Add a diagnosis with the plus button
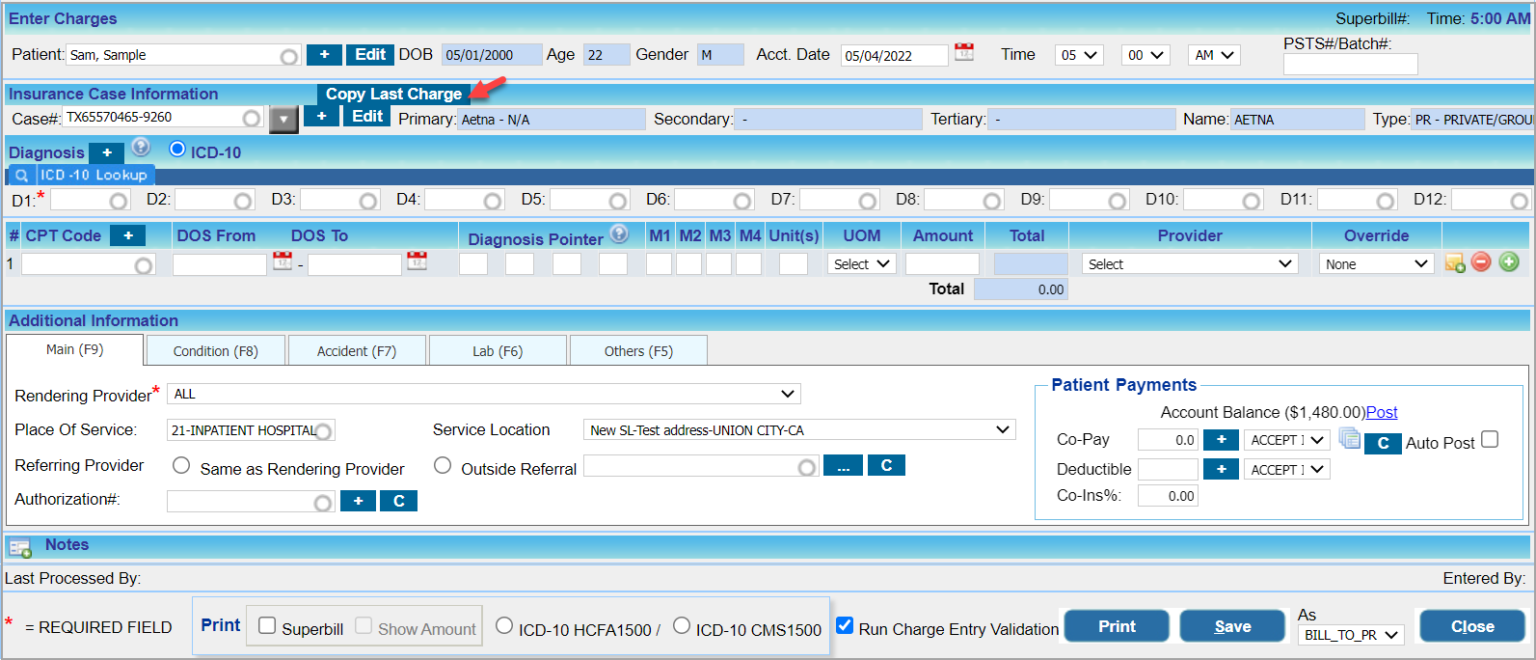This screenshot has height=660, width=1536. tap(107, 153)
